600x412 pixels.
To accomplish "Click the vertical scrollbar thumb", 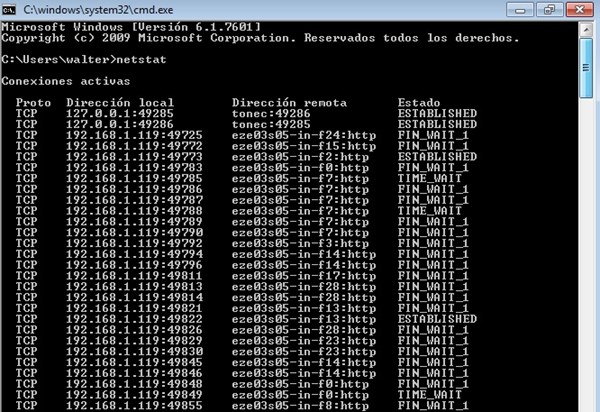I will 586,68.
